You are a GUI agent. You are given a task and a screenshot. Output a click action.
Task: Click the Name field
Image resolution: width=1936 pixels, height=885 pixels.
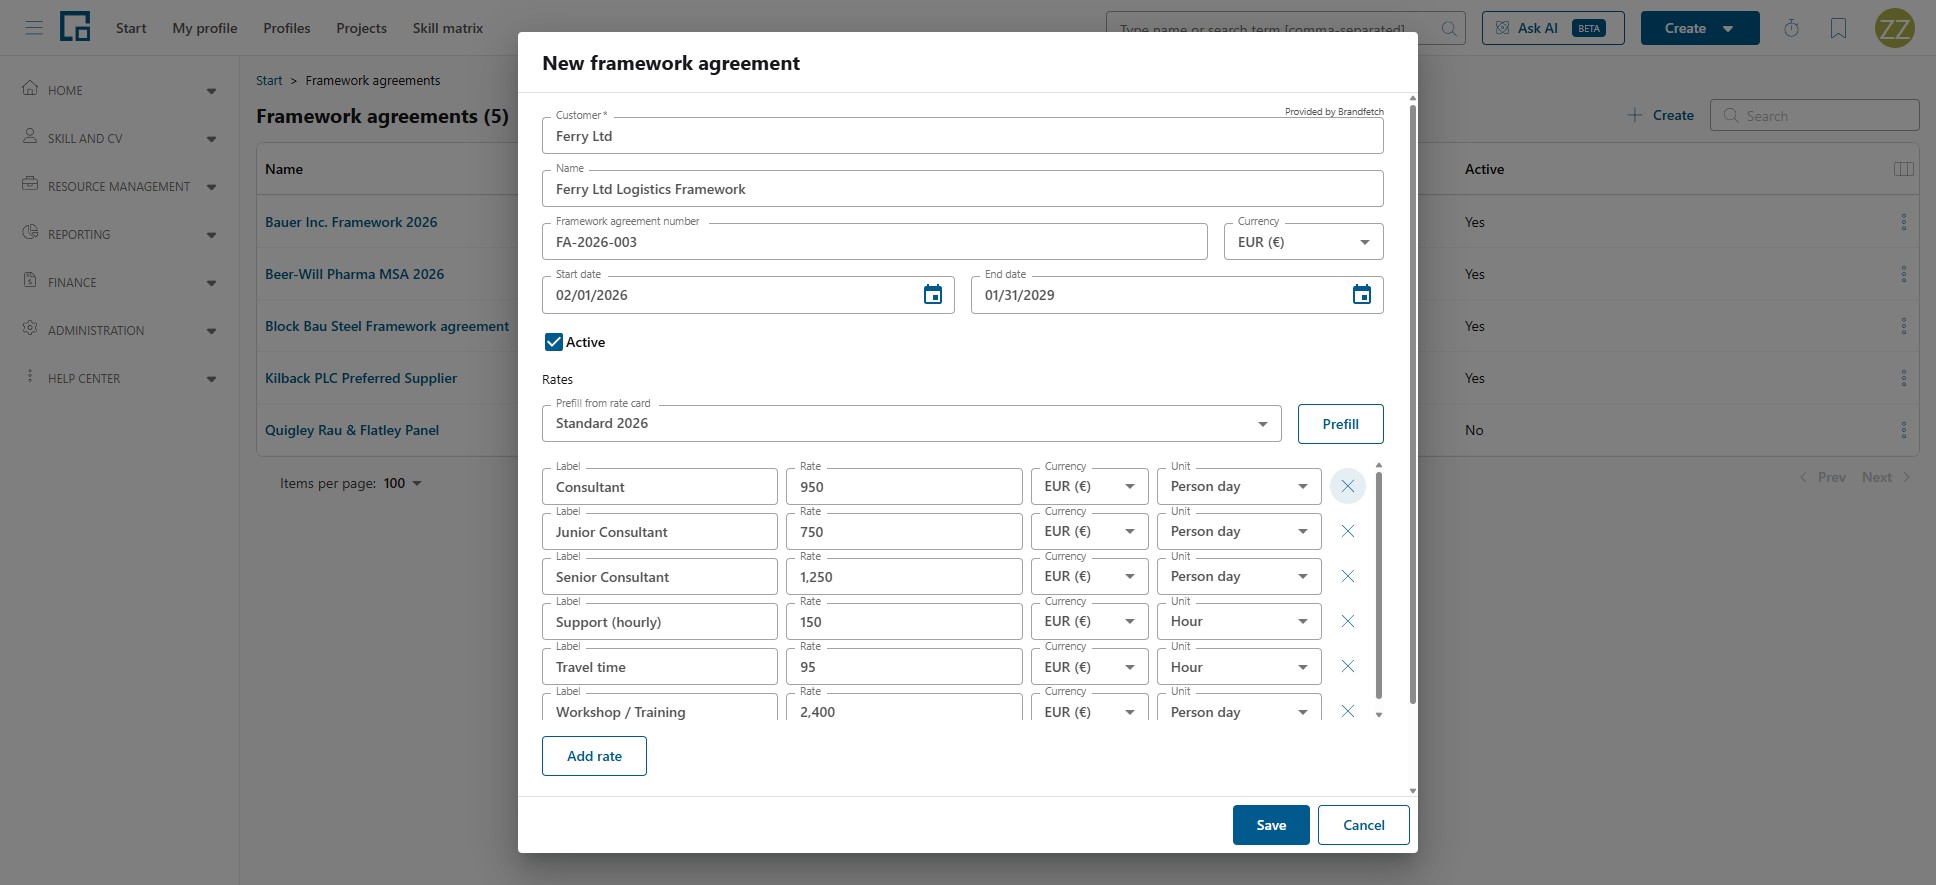[962, 189]
